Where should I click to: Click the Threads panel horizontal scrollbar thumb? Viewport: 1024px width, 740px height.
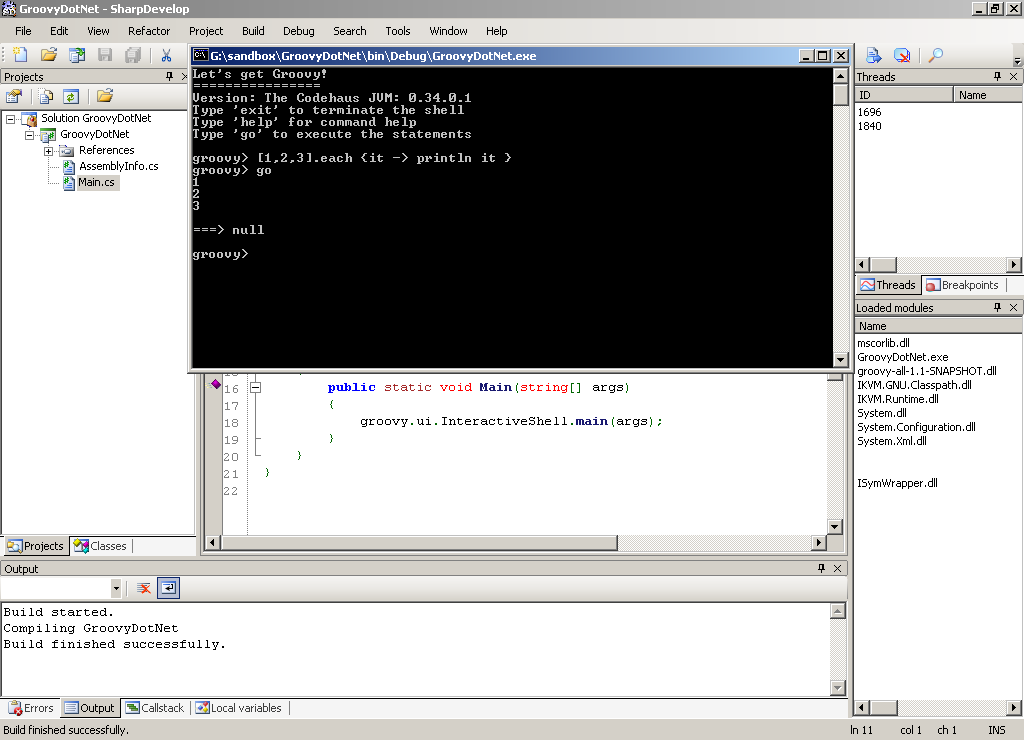tap(884, 265)
